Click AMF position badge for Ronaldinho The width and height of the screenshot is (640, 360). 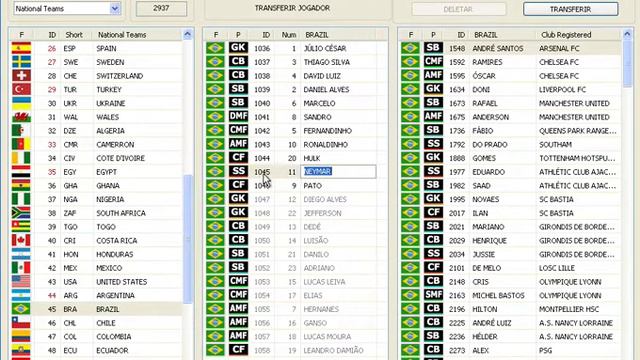[x=238, y=144]
